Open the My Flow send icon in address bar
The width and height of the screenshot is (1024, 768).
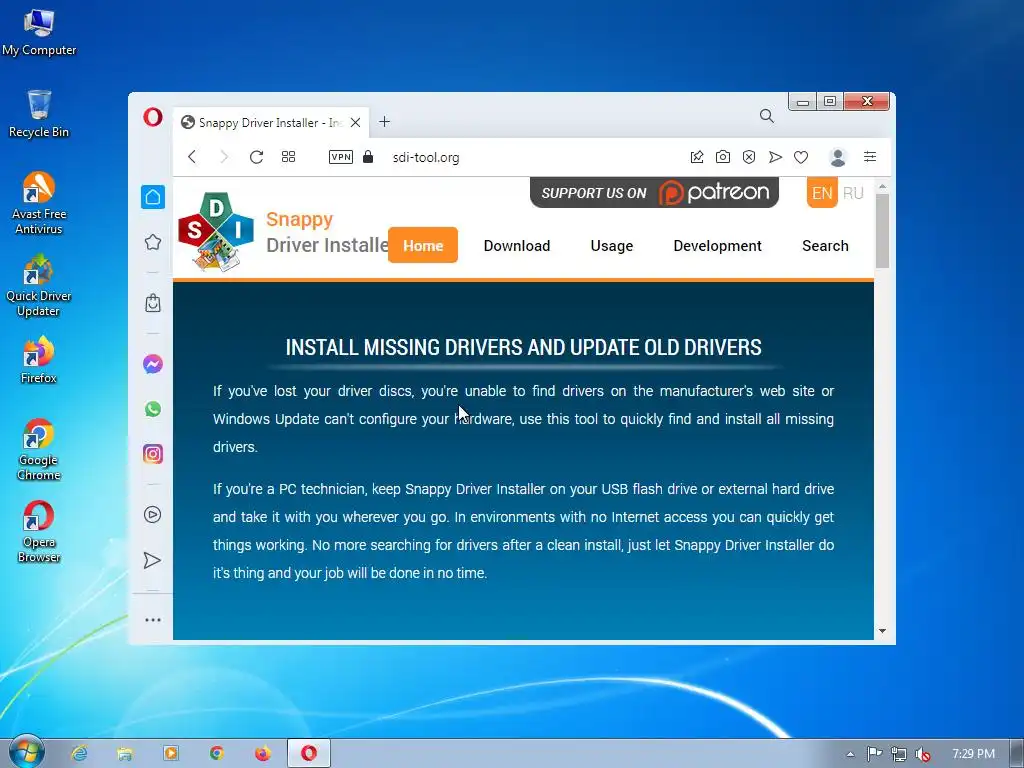pyautogui.click(x=775, y=157)
